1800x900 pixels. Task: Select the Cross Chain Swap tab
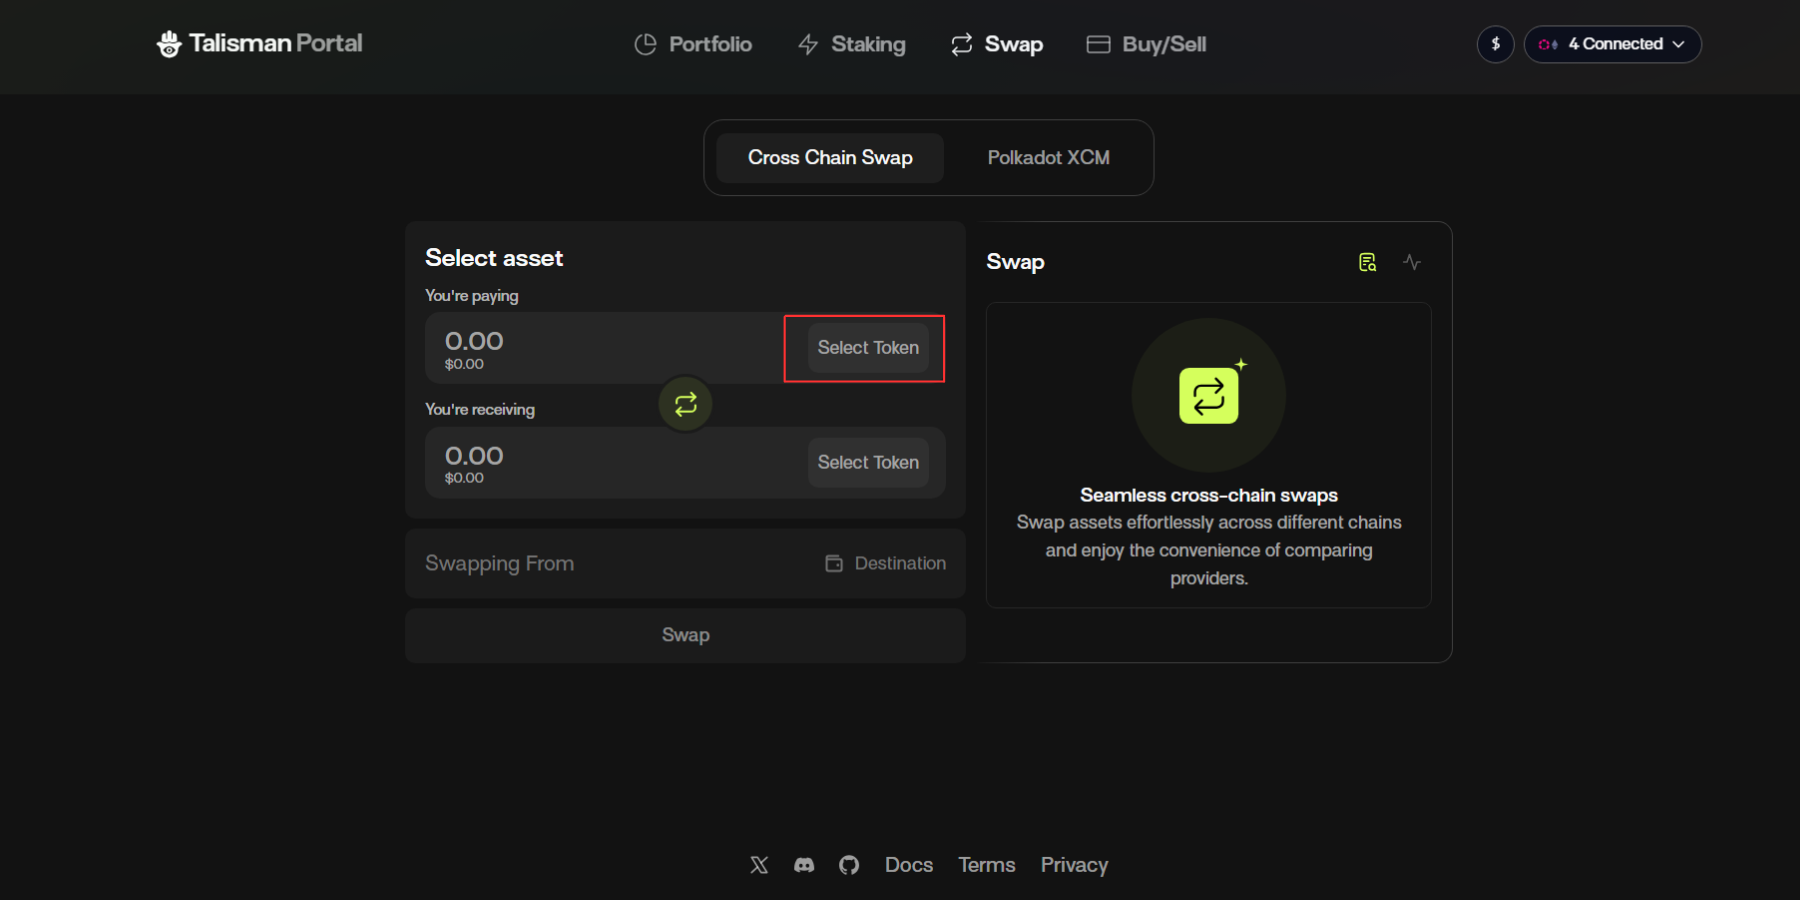point(830,158)
